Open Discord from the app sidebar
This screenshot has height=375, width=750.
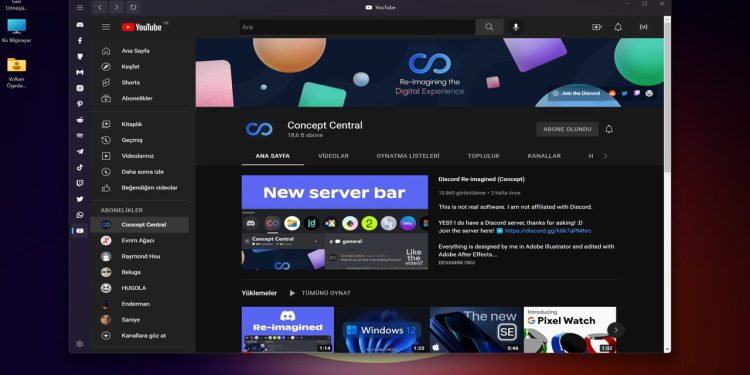pyautogui.click(x=80, y=24)
